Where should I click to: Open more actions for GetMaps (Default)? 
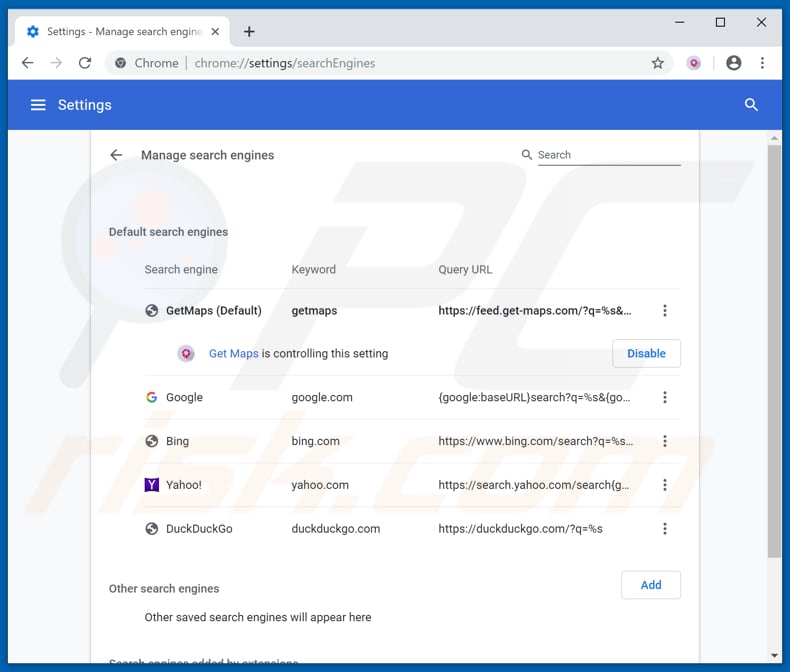pos(665,310)
